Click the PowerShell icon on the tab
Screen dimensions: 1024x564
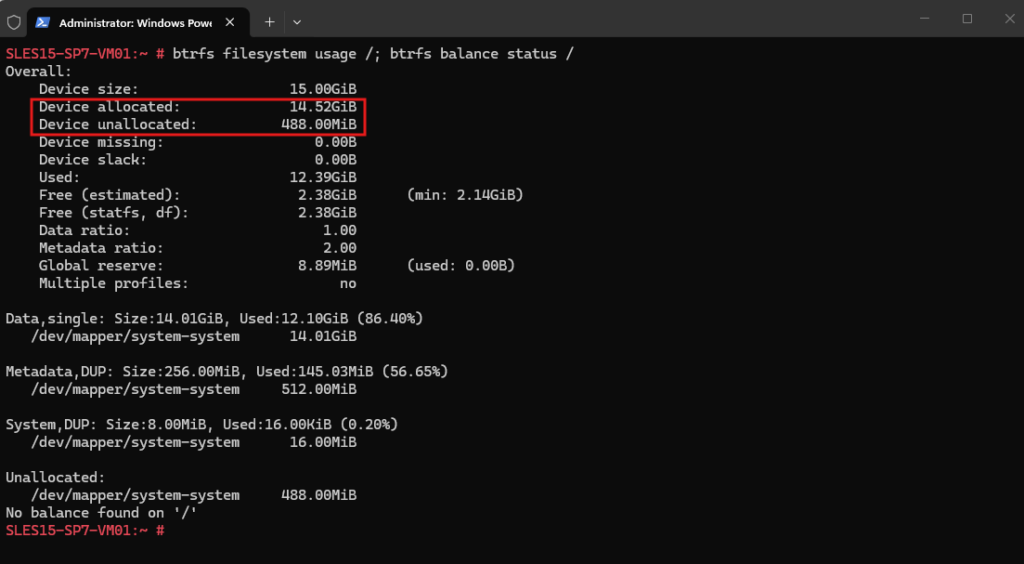pos(43,22)
